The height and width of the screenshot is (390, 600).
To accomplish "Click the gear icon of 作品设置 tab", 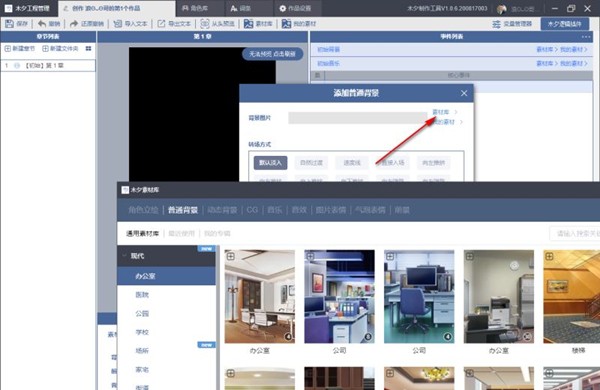I will point(282,8).
